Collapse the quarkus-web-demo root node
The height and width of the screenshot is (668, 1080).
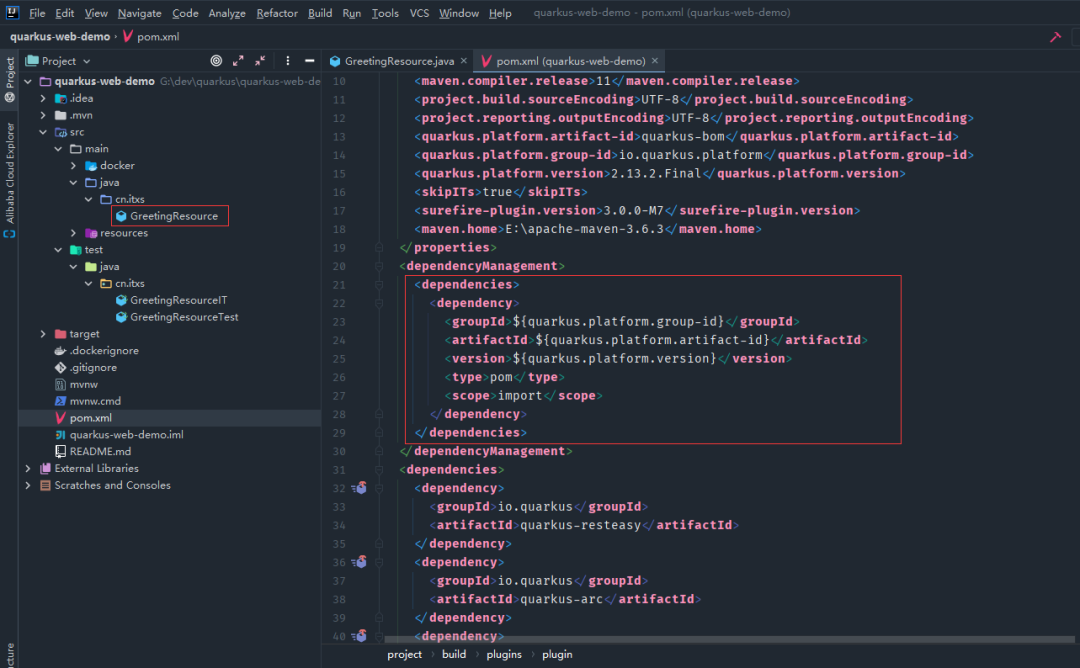point(28,81)
